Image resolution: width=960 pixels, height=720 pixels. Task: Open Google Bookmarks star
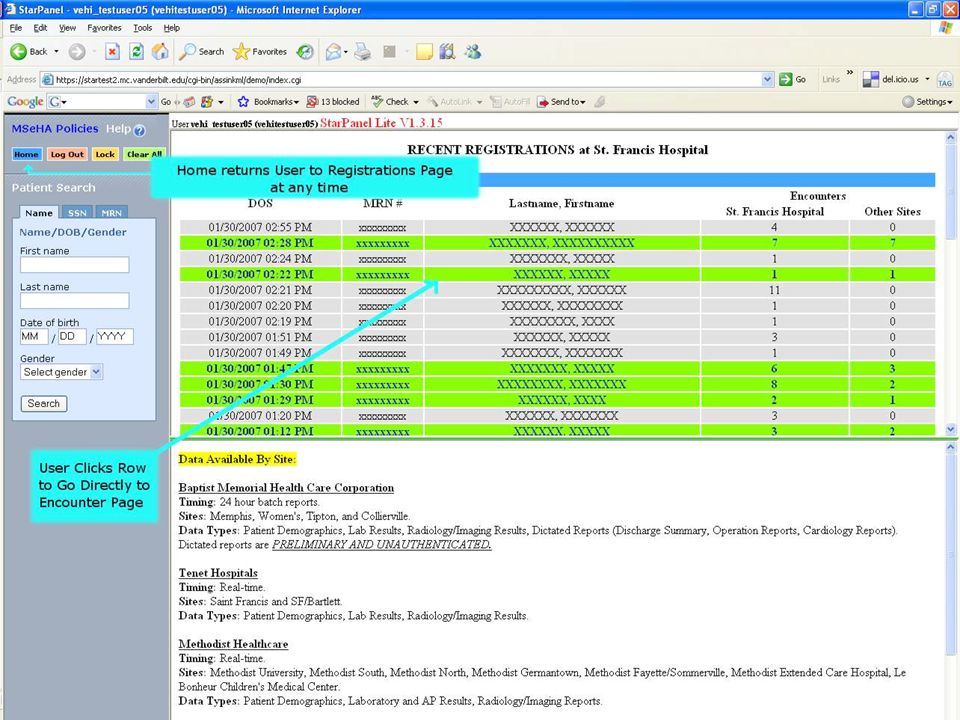click(243, 102)
